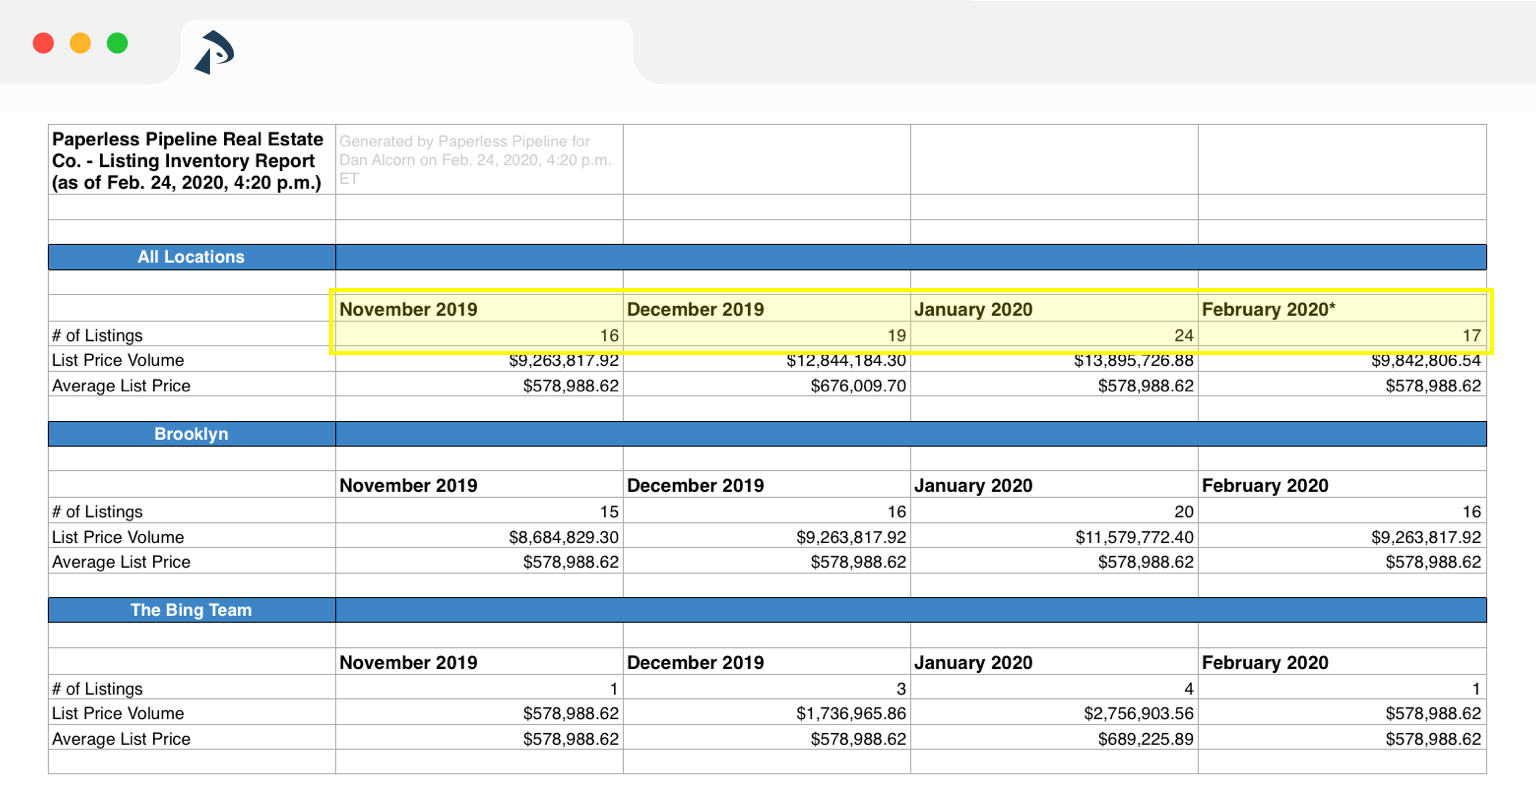
Task: Select highlighted February 2020* column header
Action: click(1268, 309)
